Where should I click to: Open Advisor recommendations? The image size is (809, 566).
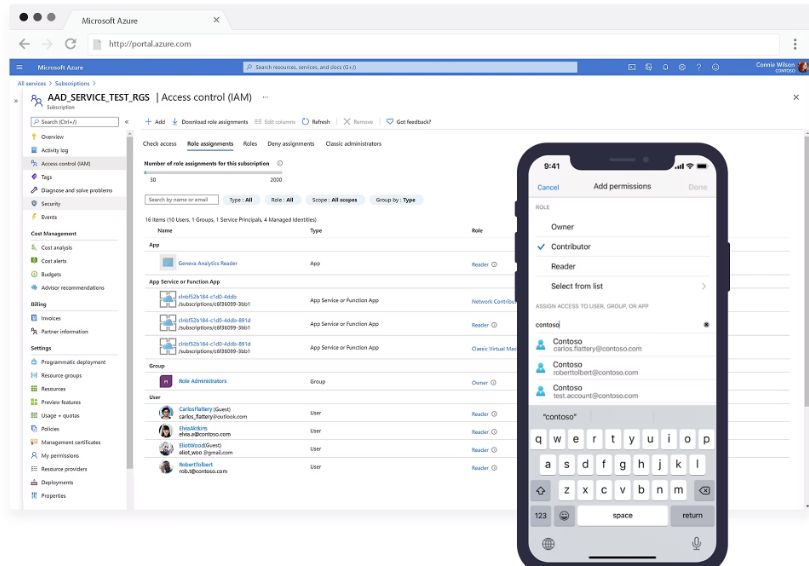tap(72, 288)
